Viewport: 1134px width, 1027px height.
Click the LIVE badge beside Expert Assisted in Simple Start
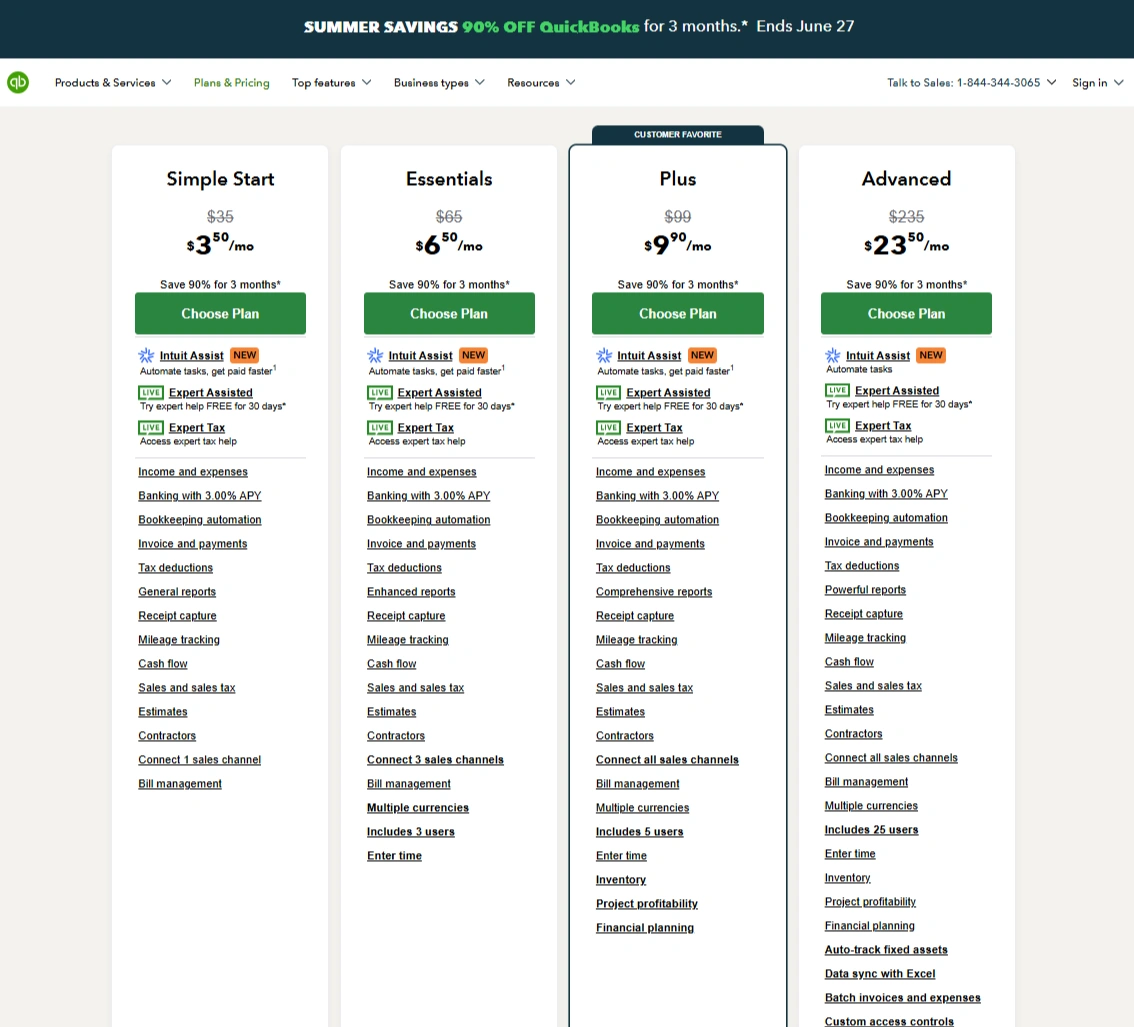[150, 393]
